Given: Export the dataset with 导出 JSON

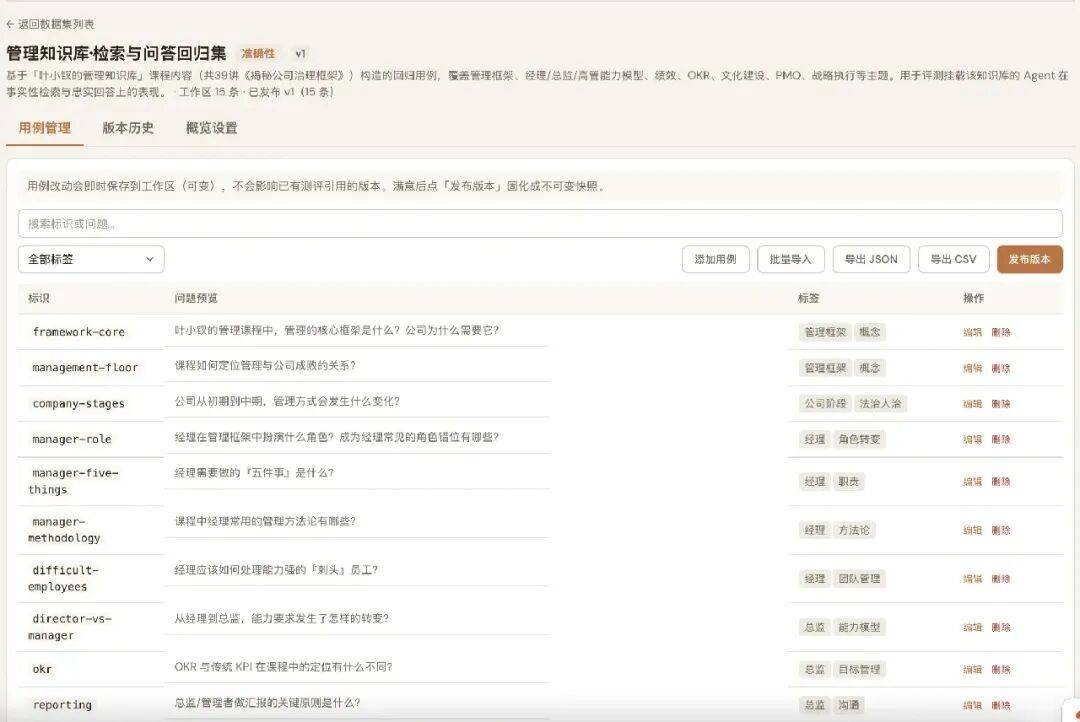Looking at the screenshot, I should click(x=871, y=260).
